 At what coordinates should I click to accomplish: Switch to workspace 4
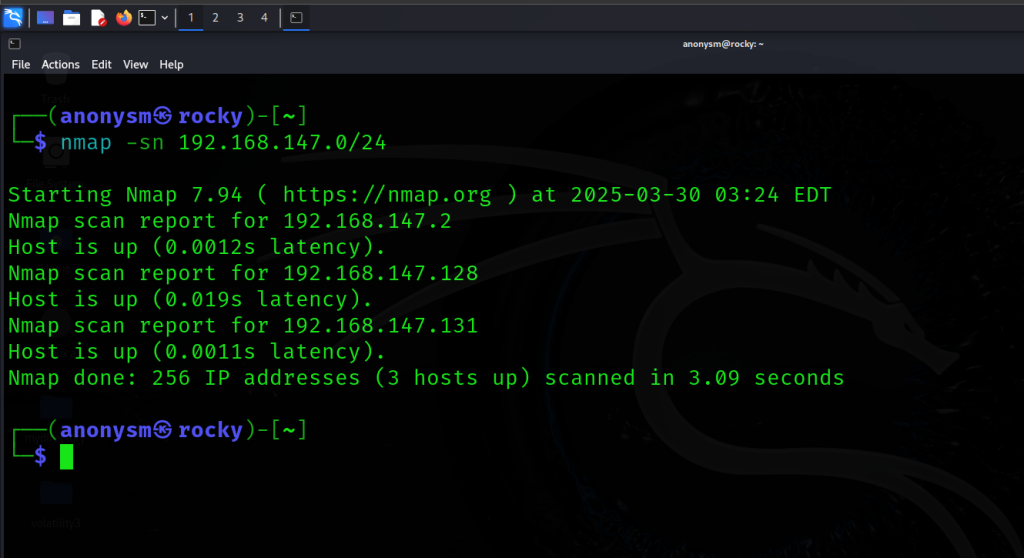click(x=264, y=18)
